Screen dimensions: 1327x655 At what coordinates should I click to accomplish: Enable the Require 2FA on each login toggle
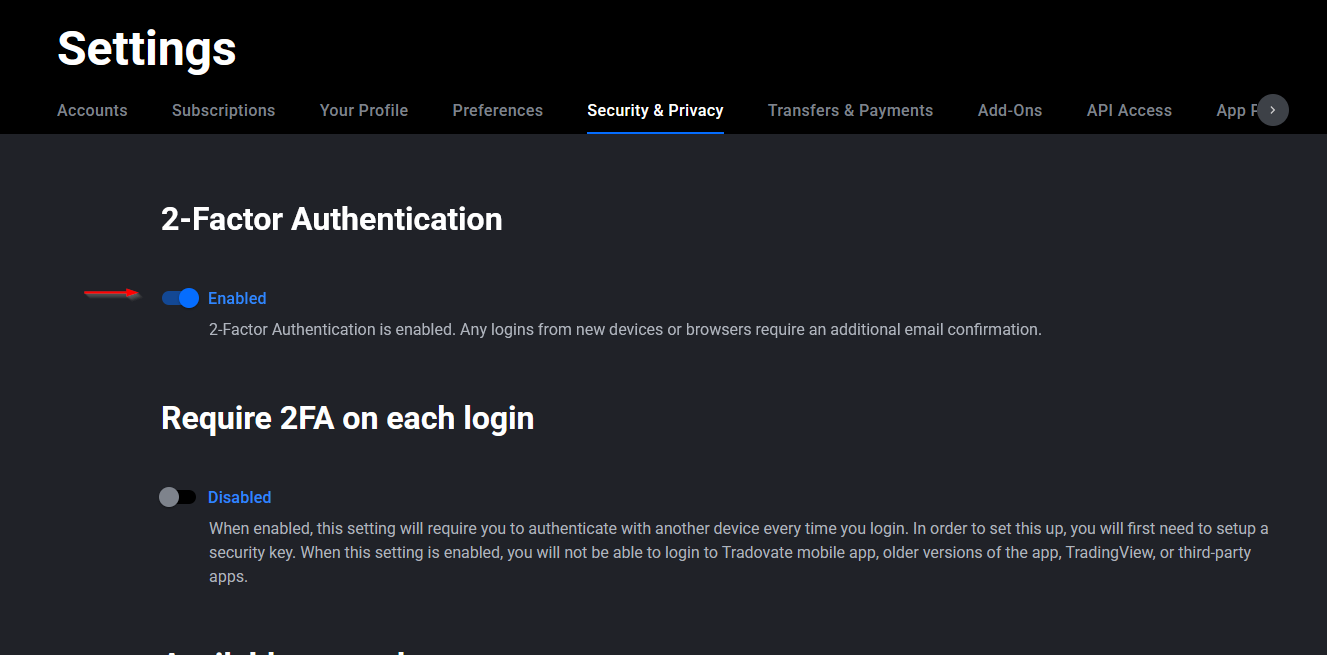click(x=178, y=497)
